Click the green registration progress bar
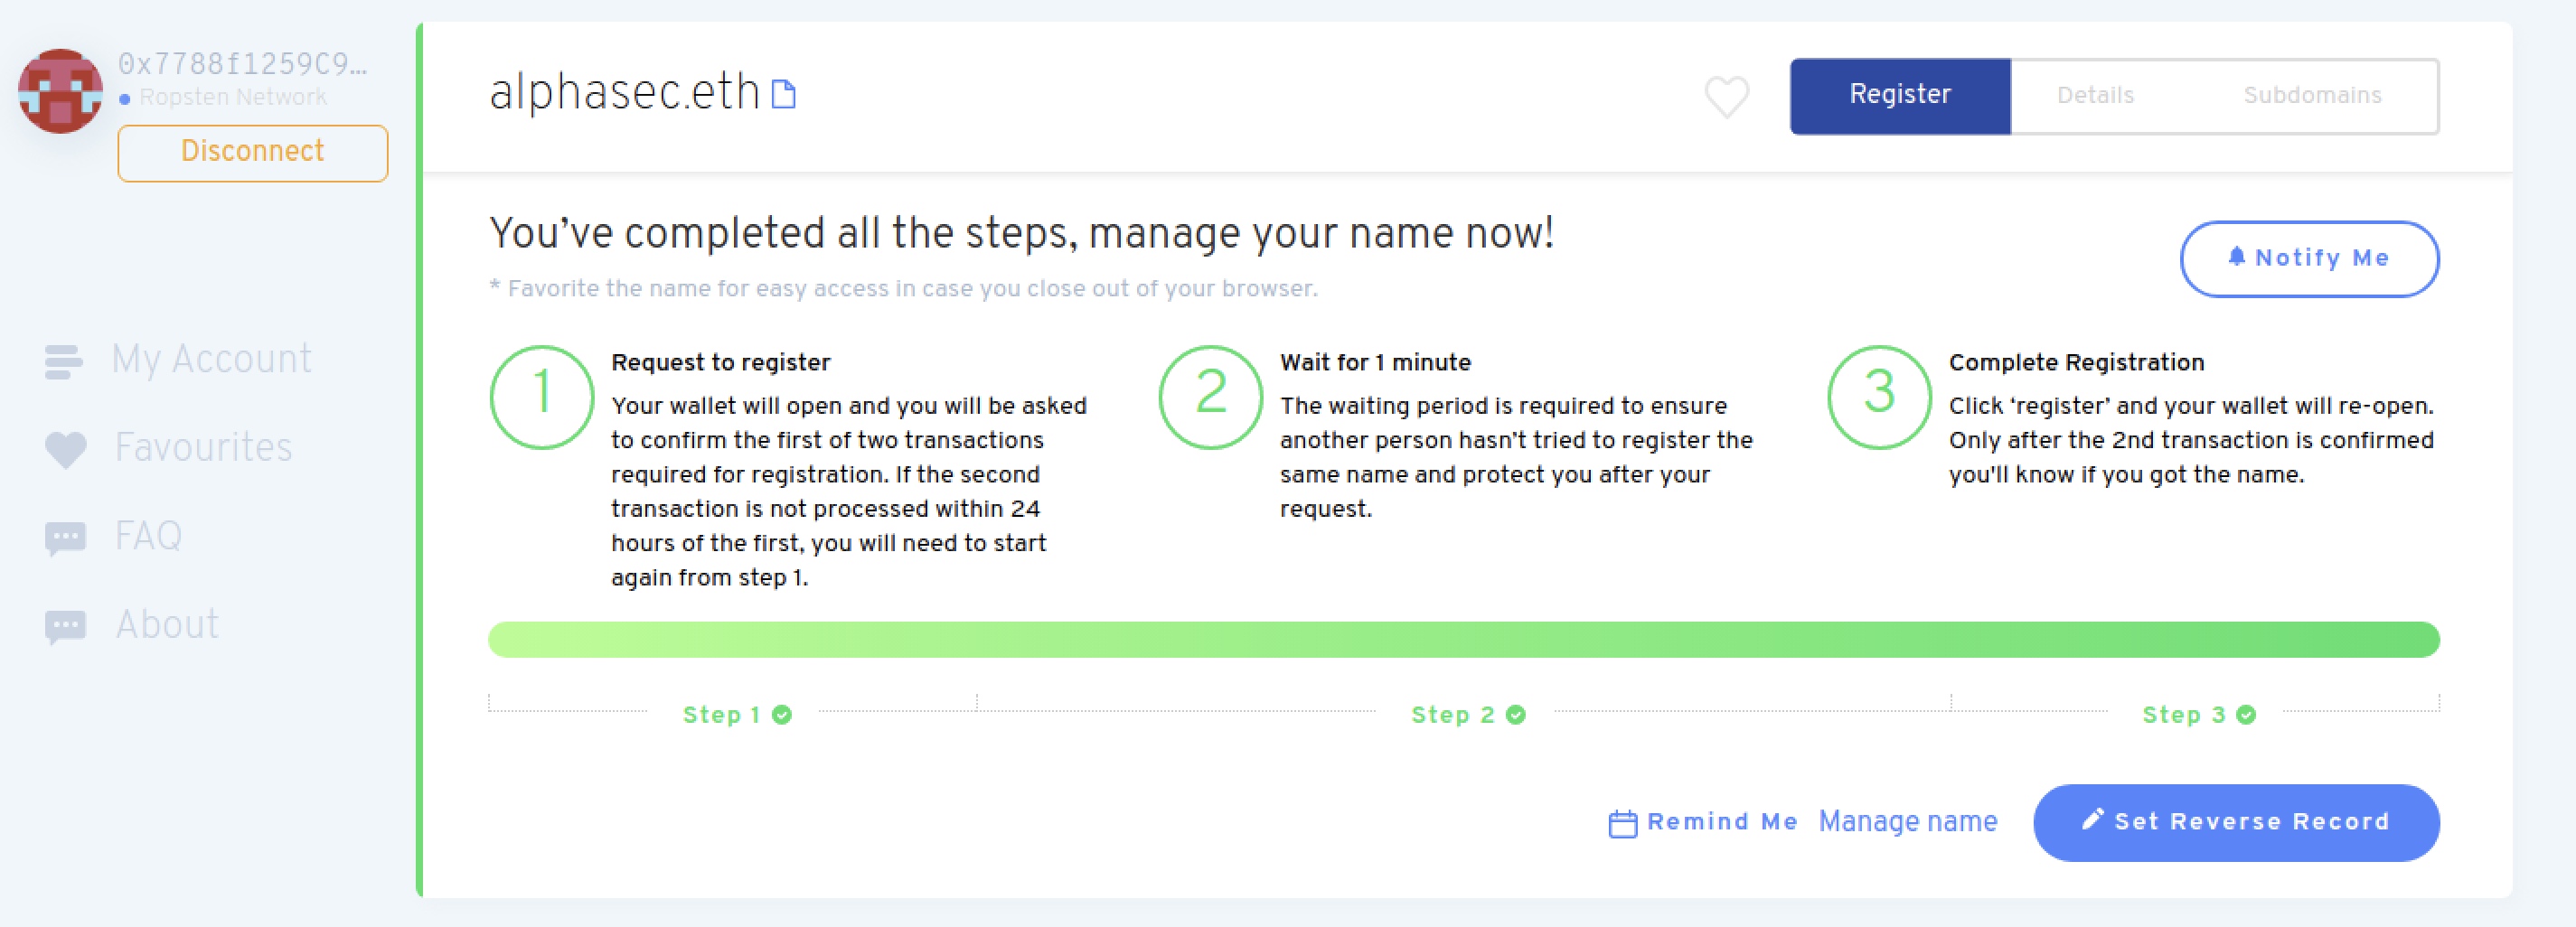 click(x=1463, y=639)
